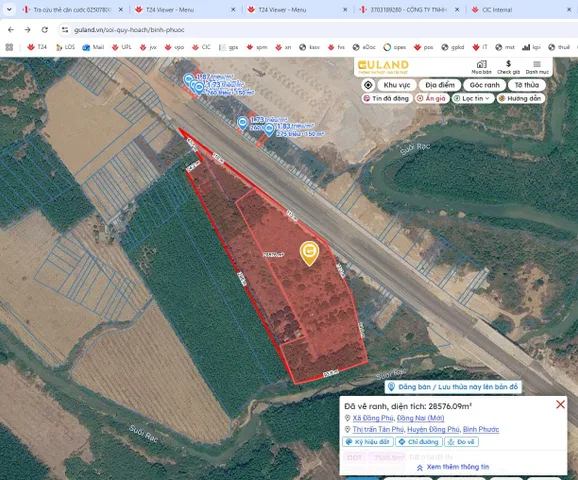Click the blue 1.83 triệu/m² listing marker
The height and width of the screenshot is (480, 578).
269,129
